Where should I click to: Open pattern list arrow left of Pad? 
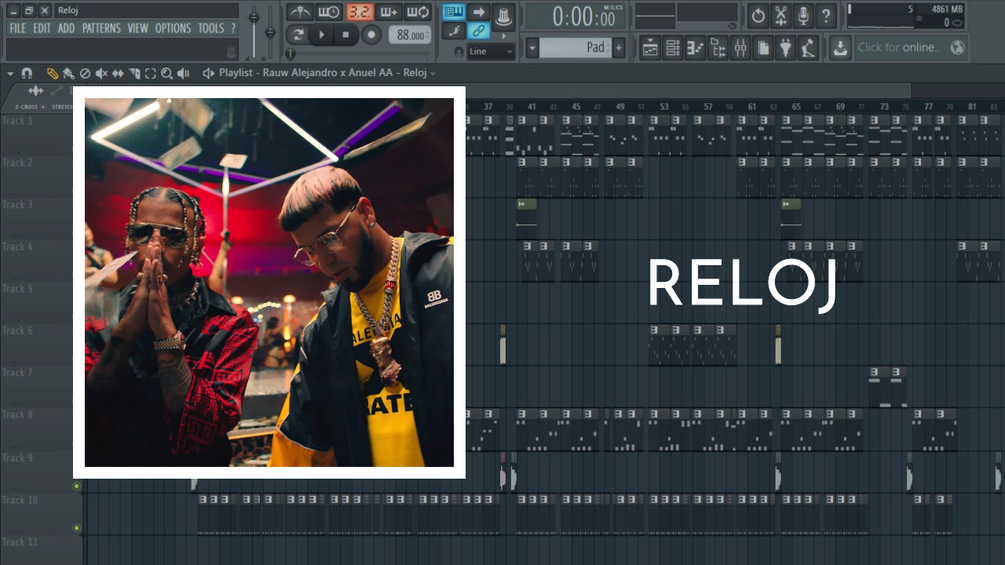pos(532,47)
